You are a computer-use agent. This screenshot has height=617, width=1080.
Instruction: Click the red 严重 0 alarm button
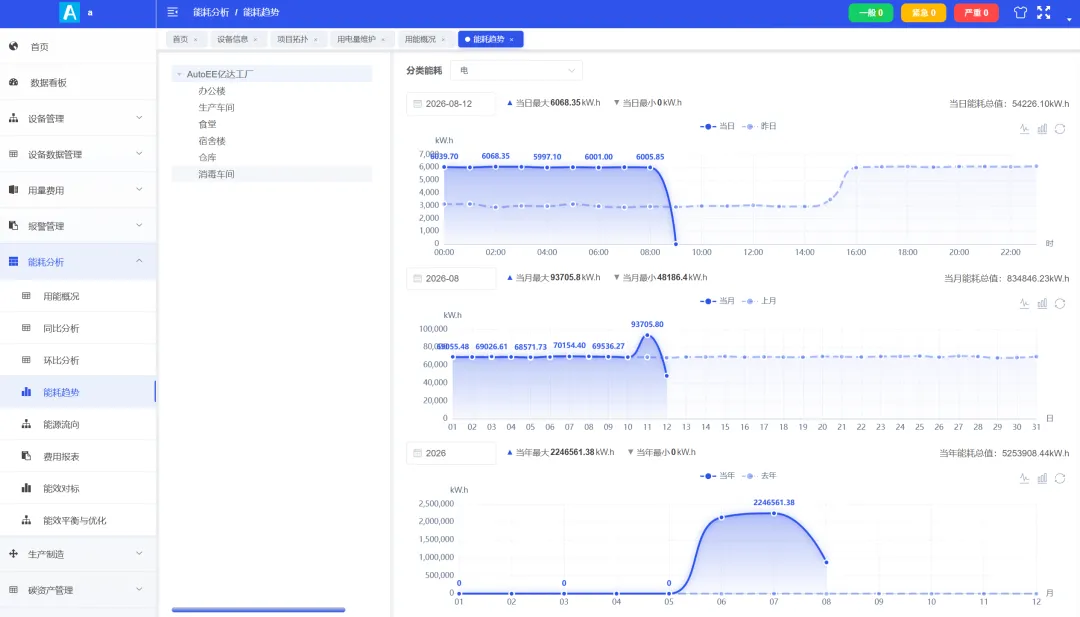coord(976,12)
